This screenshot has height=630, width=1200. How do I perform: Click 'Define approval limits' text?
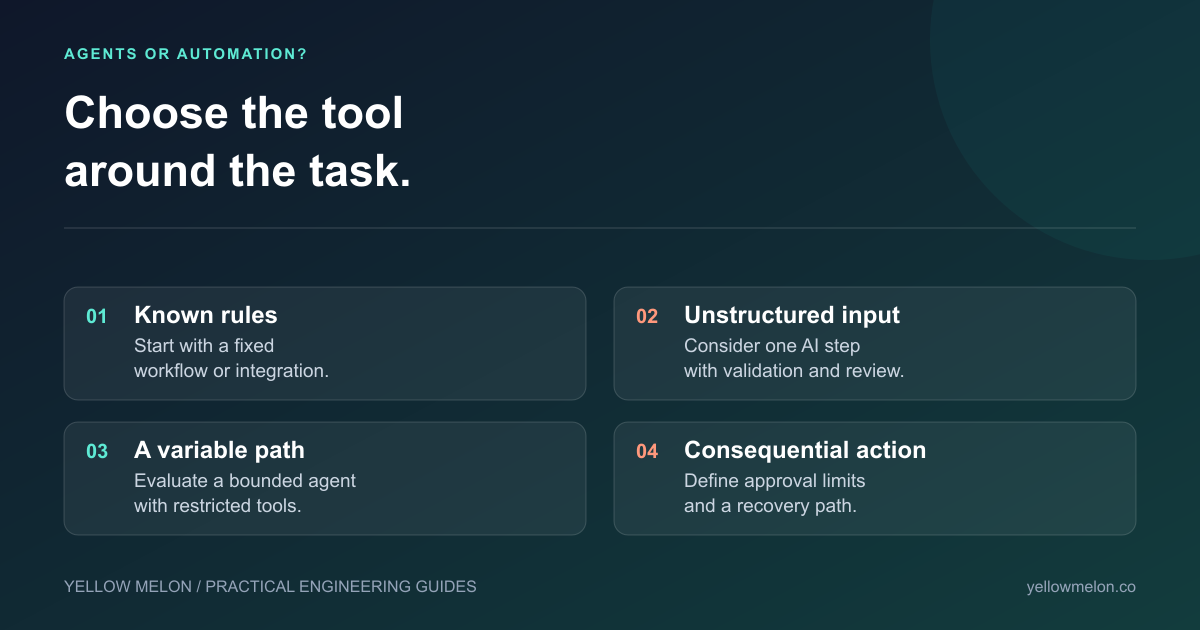click(775, 481)
